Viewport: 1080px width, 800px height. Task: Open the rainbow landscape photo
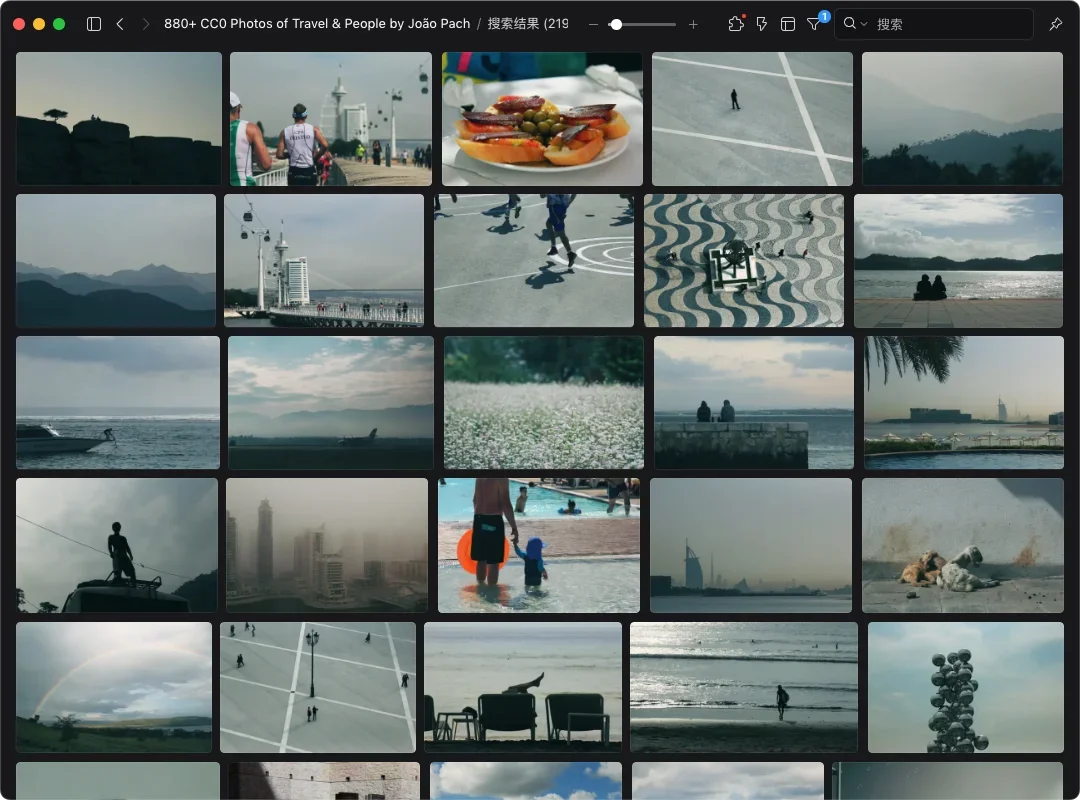pos(114,687)
